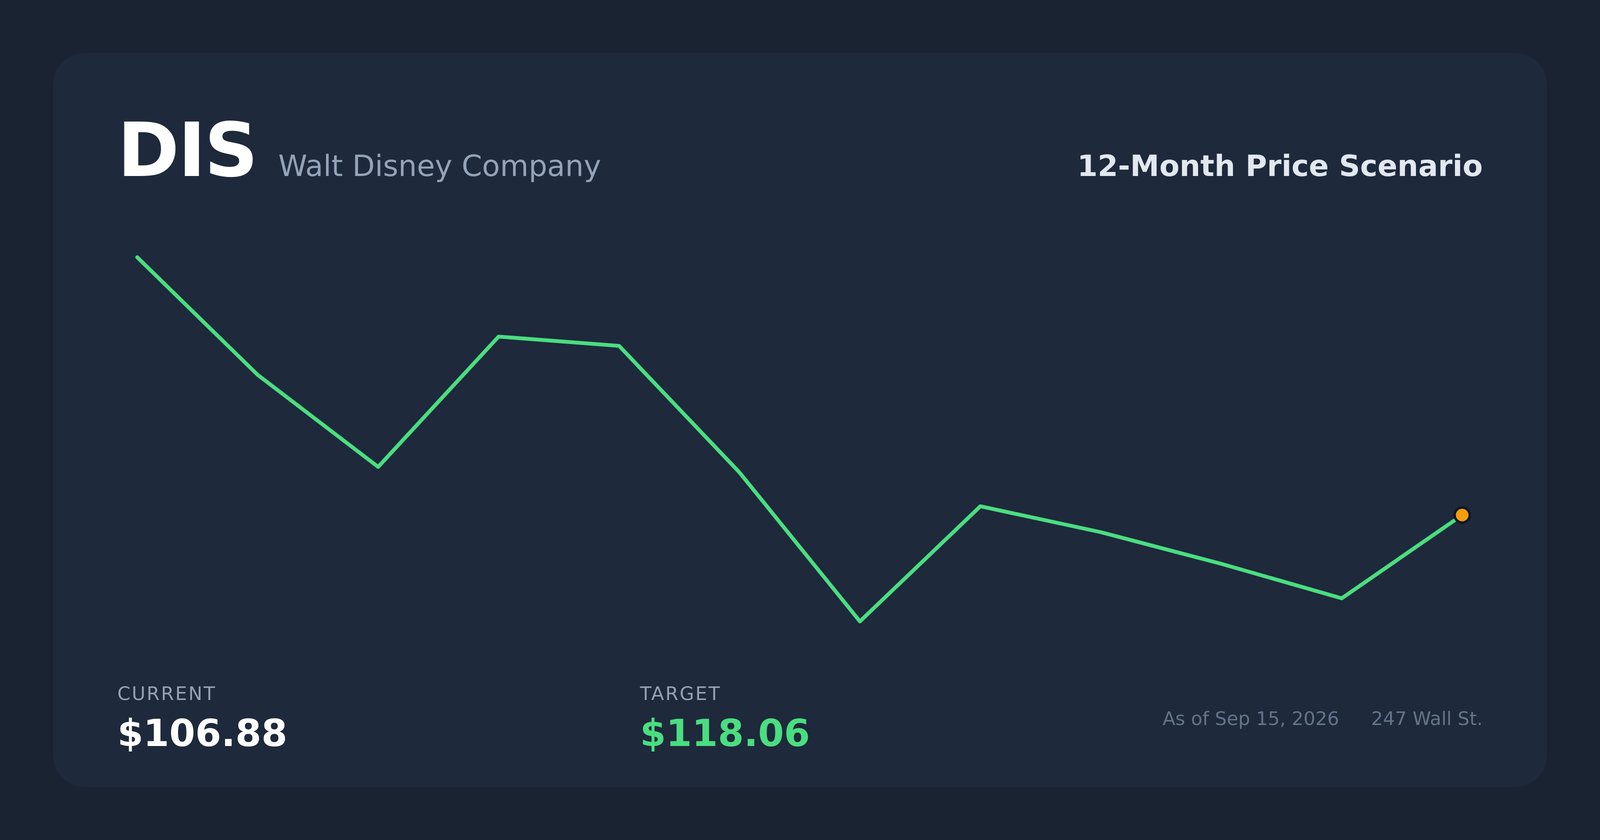Select the DIS ticker symbol
This screenshot has height=840, width=1600.
[x=187, y=152]
